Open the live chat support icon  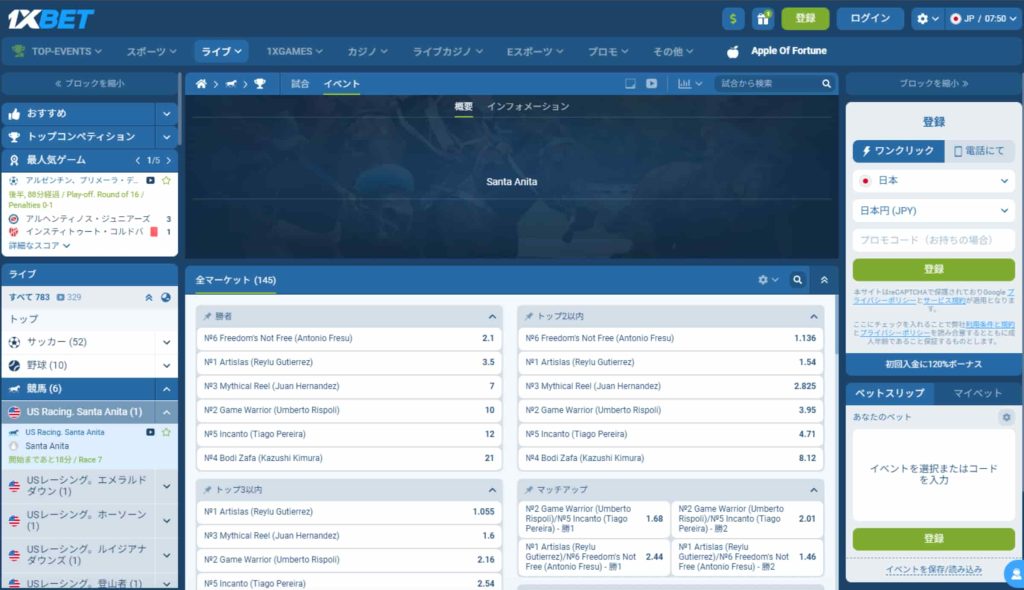tap(1014, 574)
